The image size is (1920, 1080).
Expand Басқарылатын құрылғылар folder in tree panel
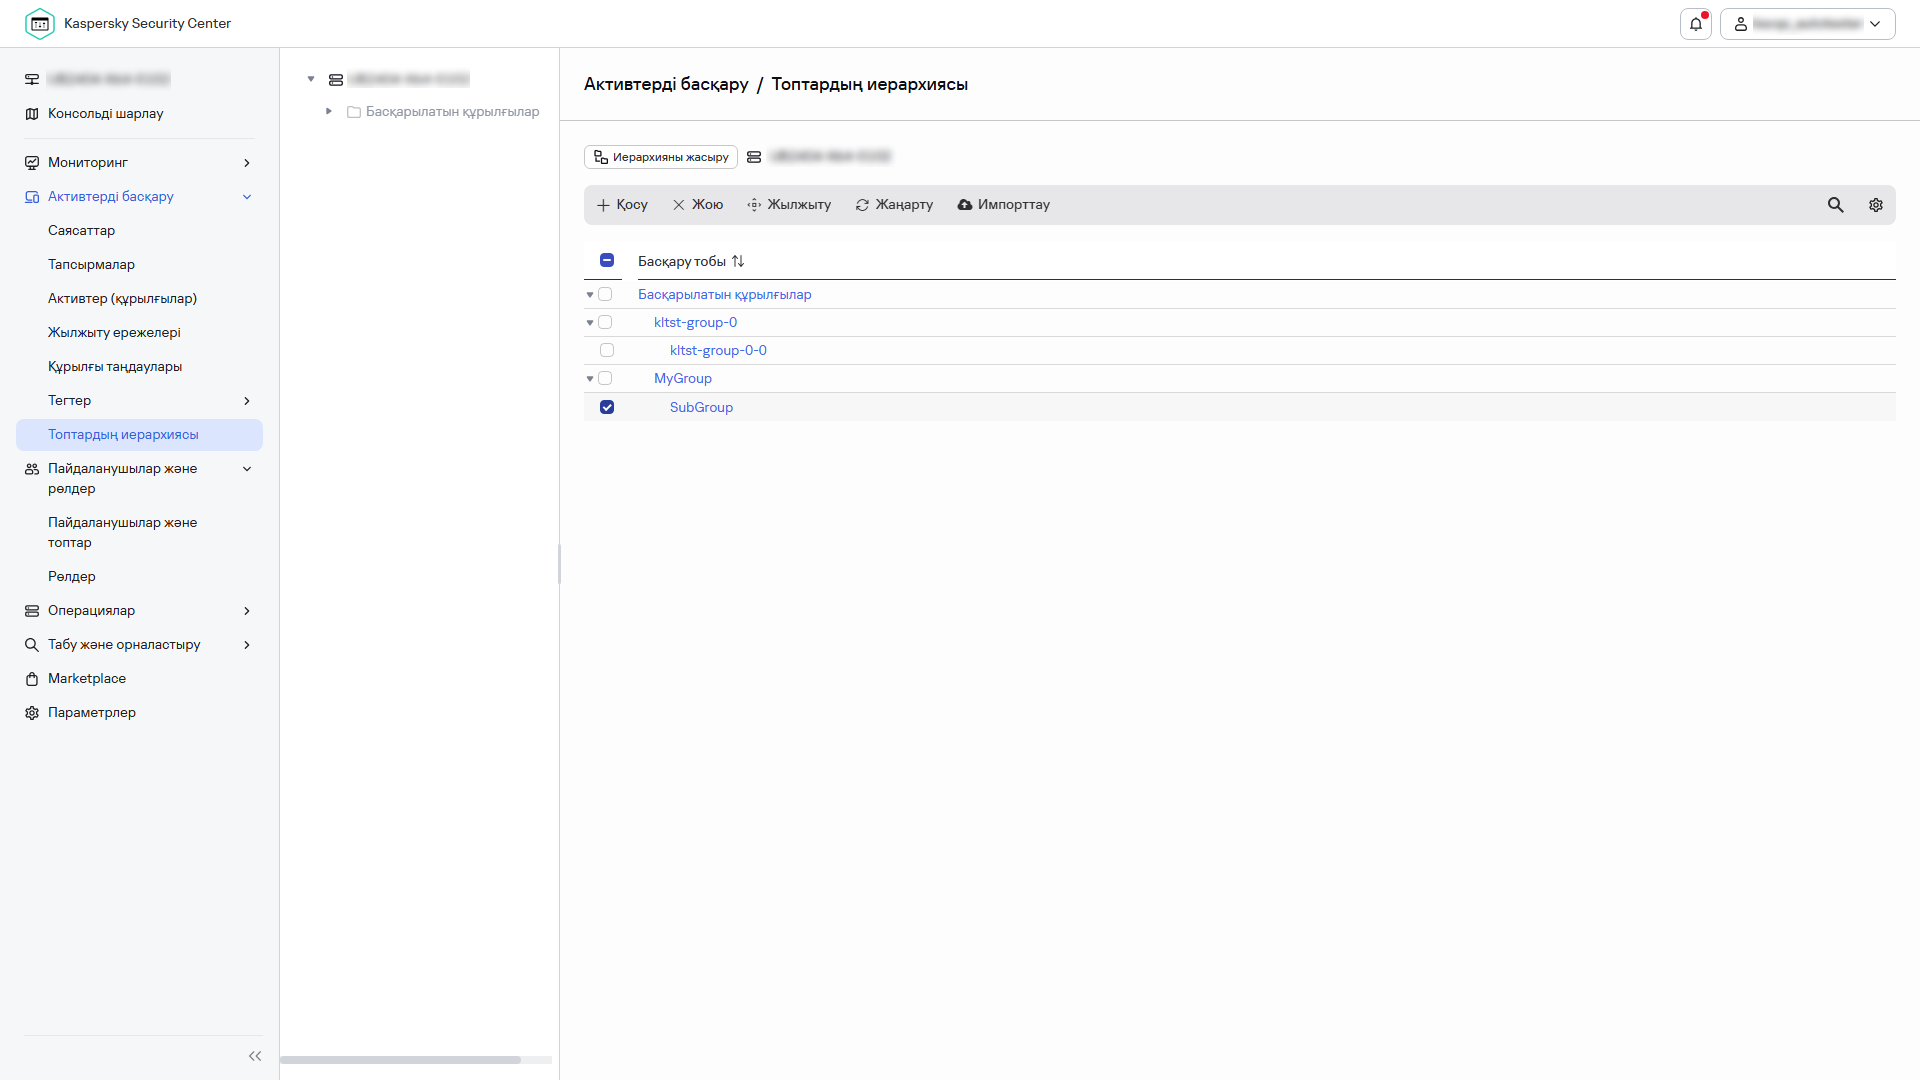coord(329,112)
